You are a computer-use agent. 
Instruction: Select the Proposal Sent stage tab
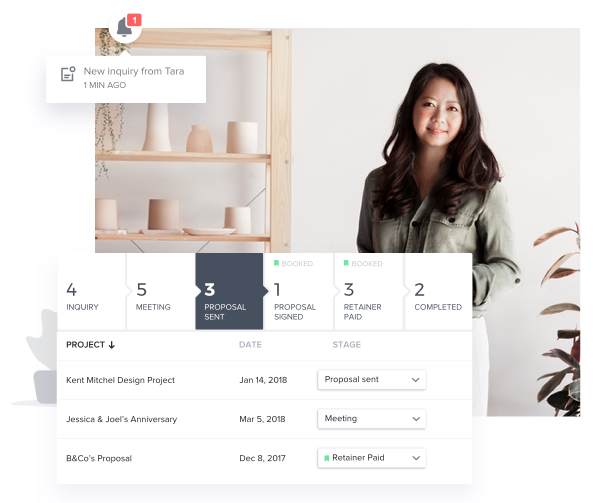(x=229, y=291)
